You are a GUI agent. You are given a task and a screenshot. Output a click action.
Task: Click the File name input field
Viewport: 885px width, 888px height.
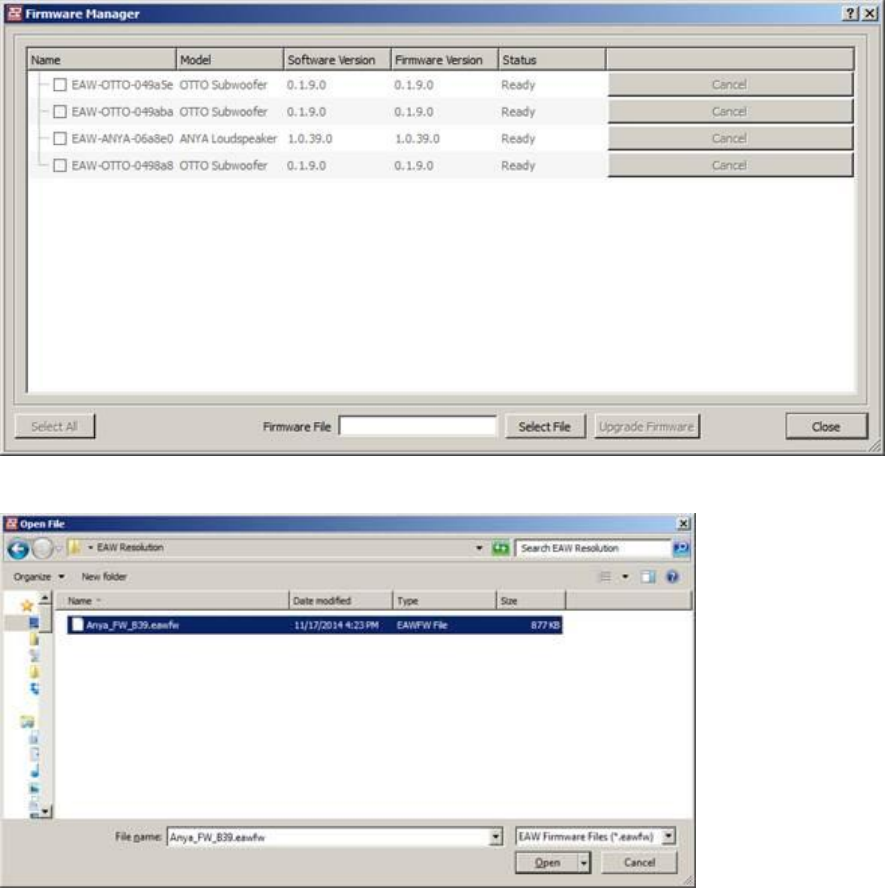point(328,836)
